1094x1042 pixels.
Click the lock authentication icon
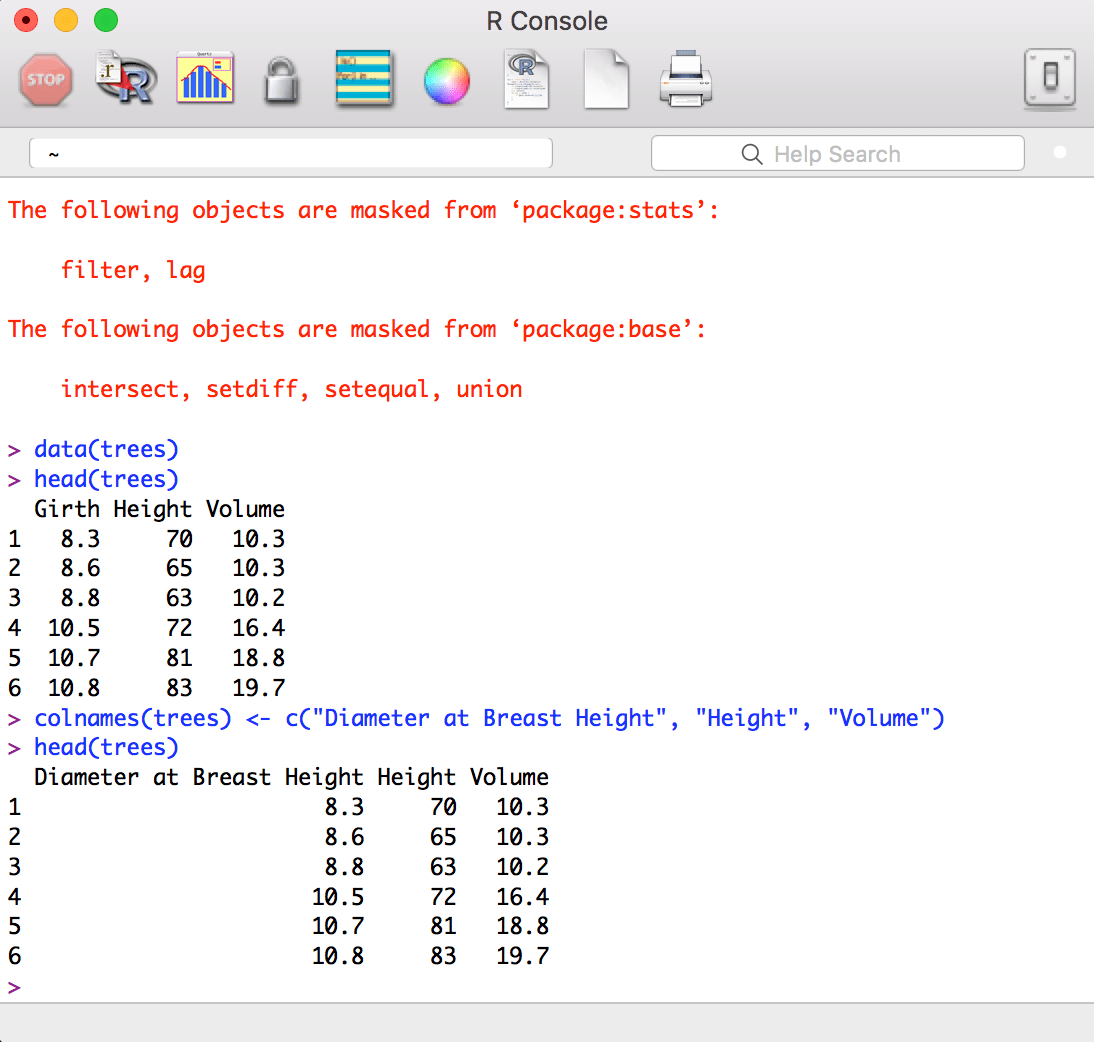(284, 80)
